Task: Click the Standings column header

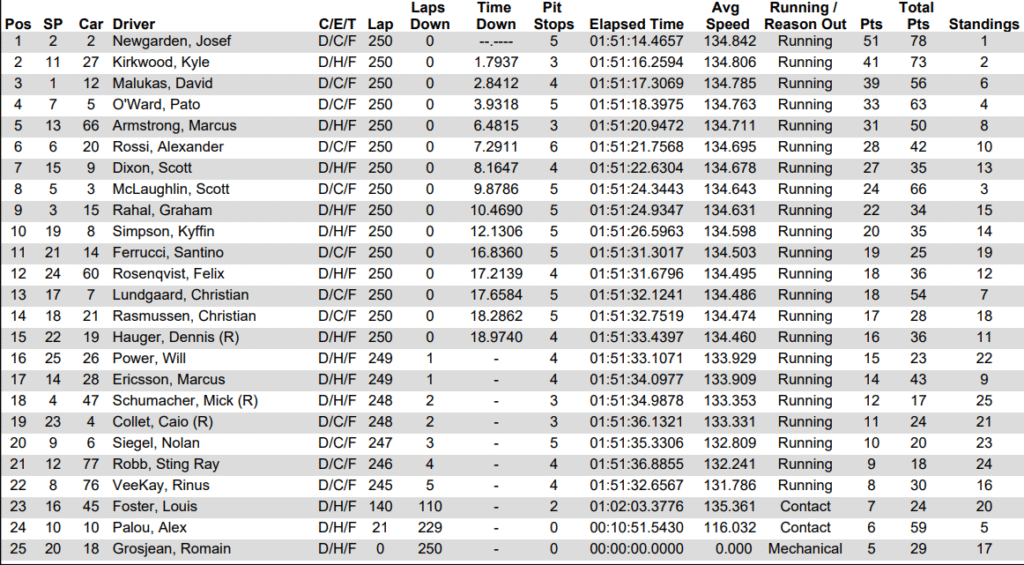Action: click(983, 24)
